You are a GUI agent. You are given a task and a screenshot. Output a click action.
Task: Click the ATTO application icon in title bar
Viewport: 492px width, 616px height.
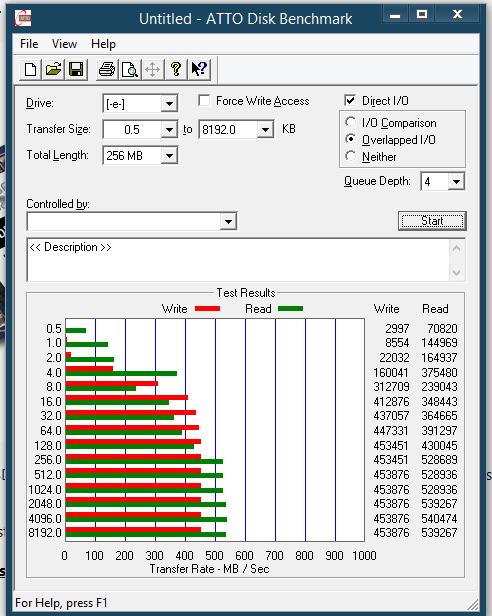point(23,18)
